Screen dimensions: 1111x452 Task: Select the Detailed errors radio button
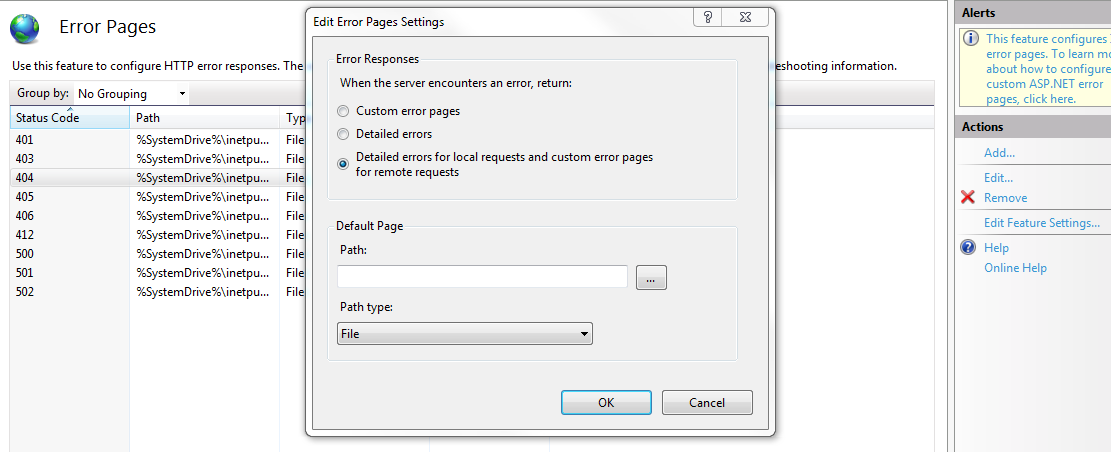[x=344, y=134]
